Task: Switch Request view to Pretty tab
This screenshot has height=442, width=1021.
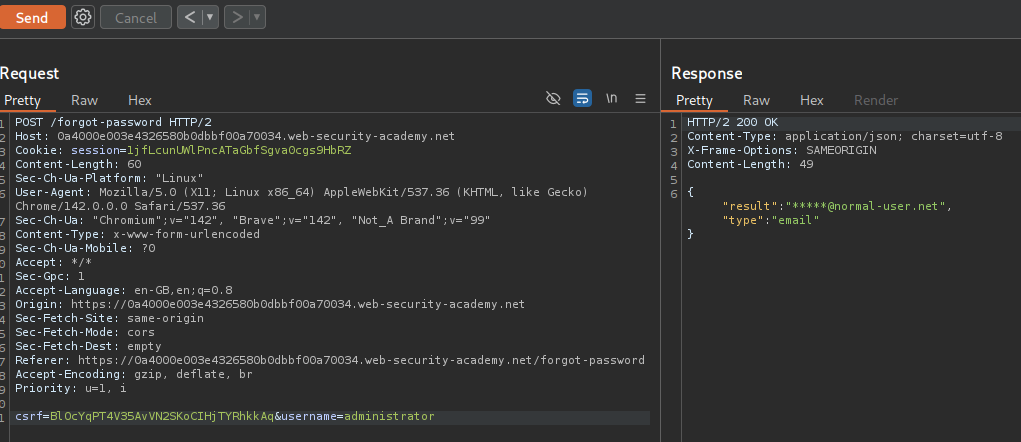Action: (x=22, y=100)
